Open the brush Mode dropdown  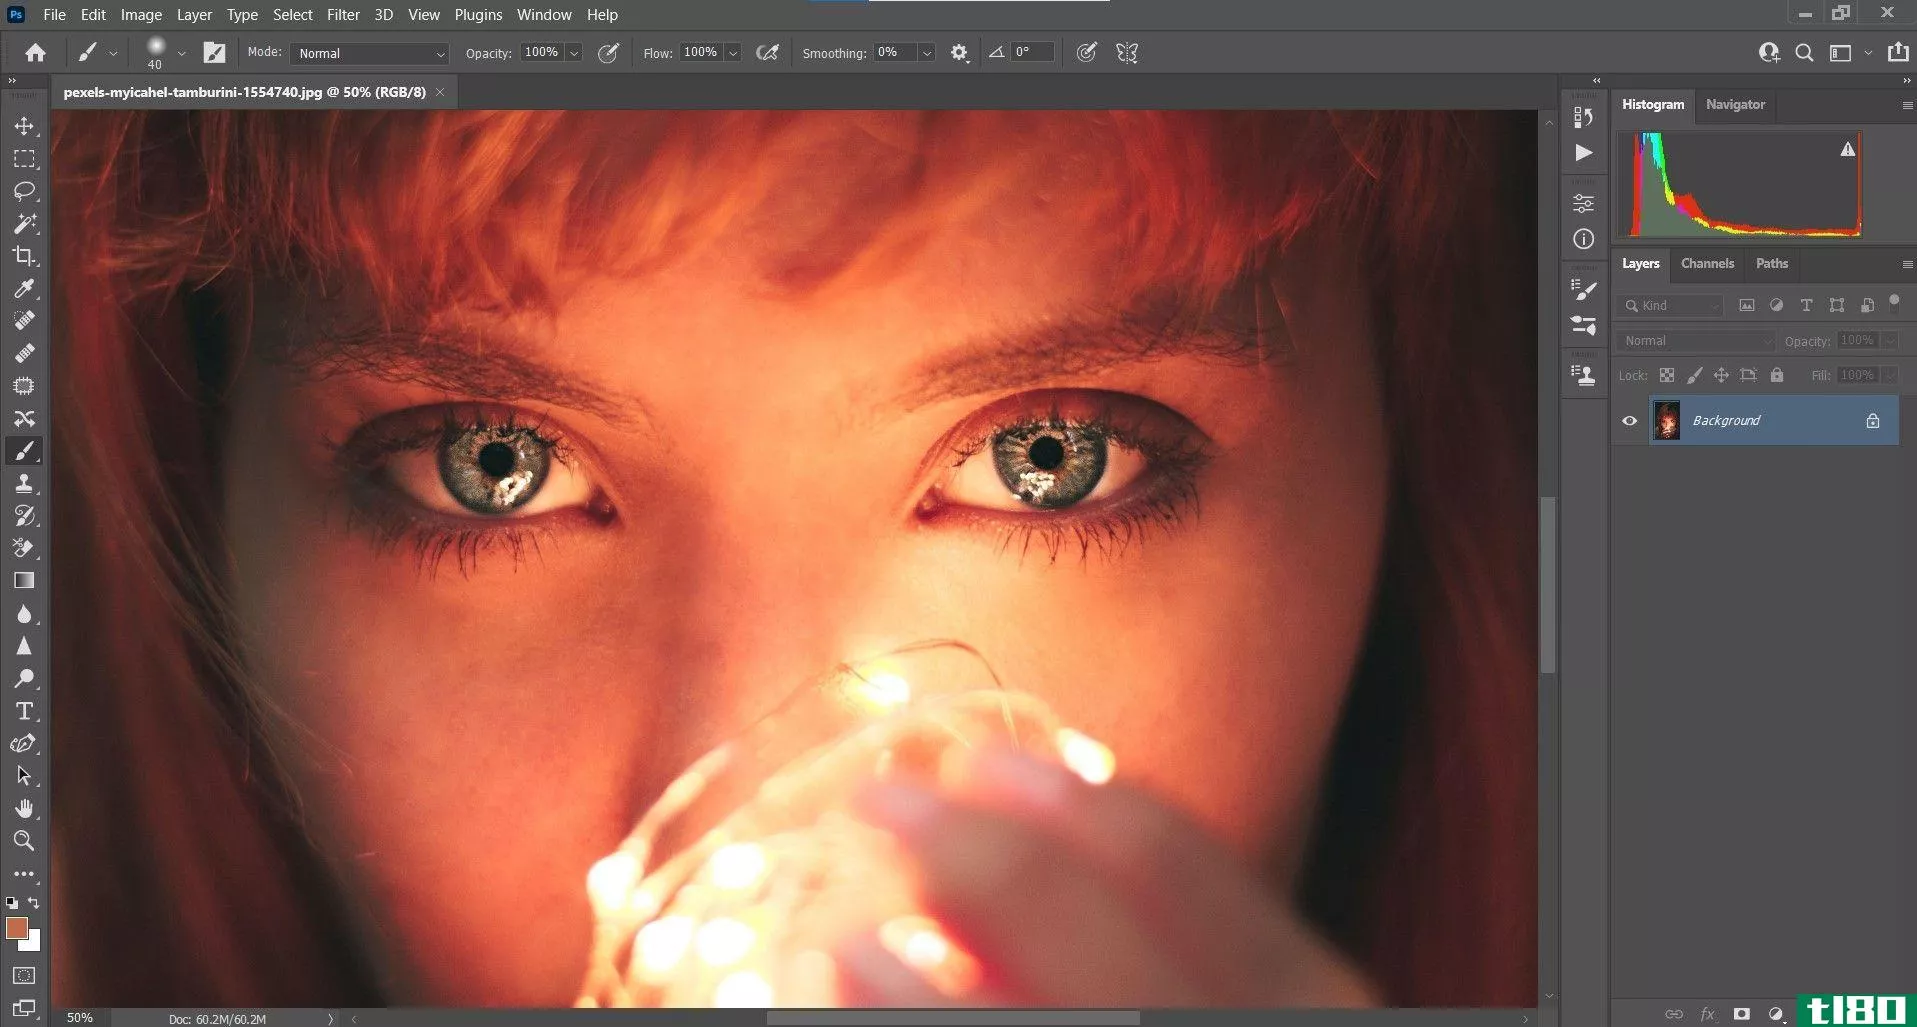pos(369,53)
